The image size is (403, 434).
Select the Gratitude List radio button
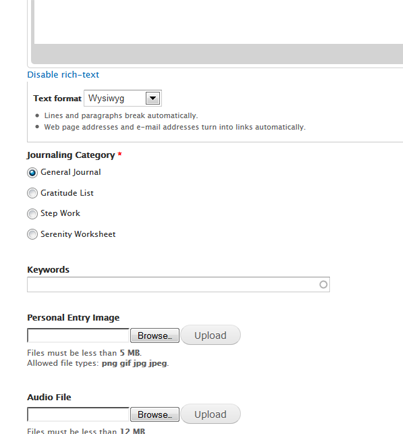point(32,193)
